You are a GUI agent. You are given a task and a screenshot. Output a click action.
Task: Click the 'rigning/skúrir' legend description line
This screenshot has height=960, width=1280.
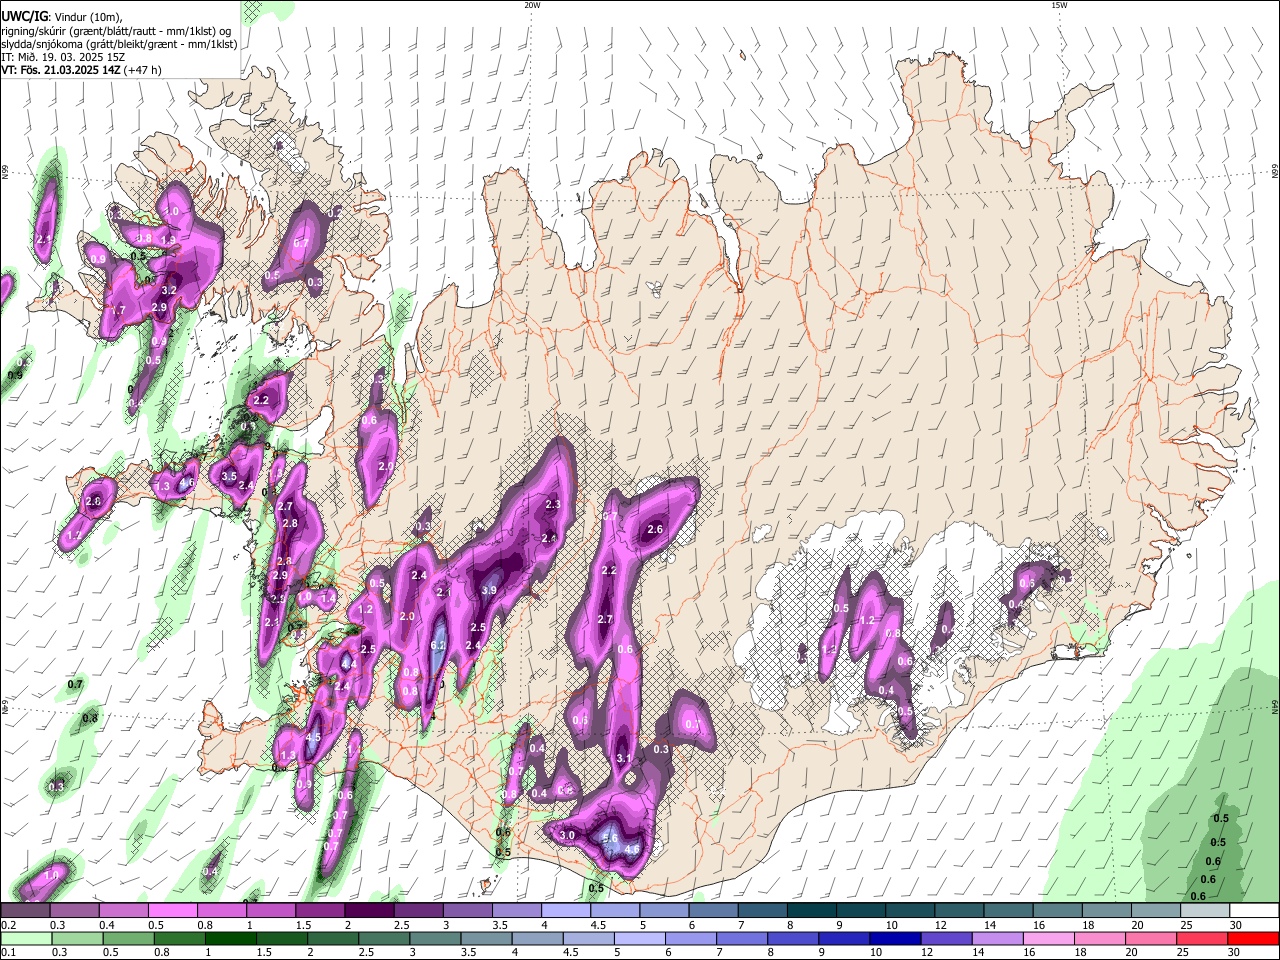click(x=116, y=30)
